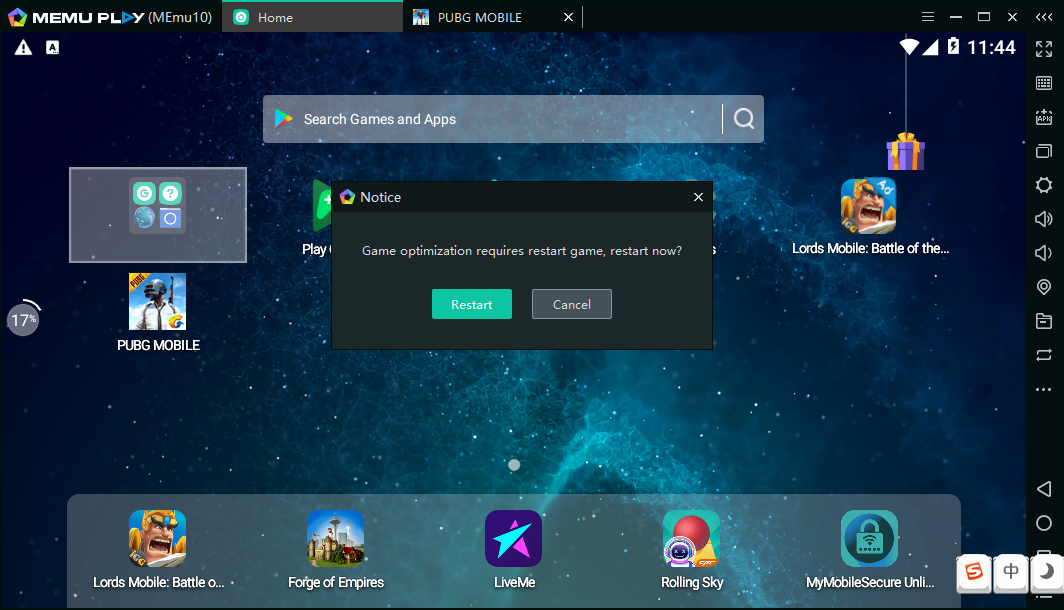Launch PUBG MOBILE from the desktop
Viewport: 1064px width, 610px height.
point(158,302)
